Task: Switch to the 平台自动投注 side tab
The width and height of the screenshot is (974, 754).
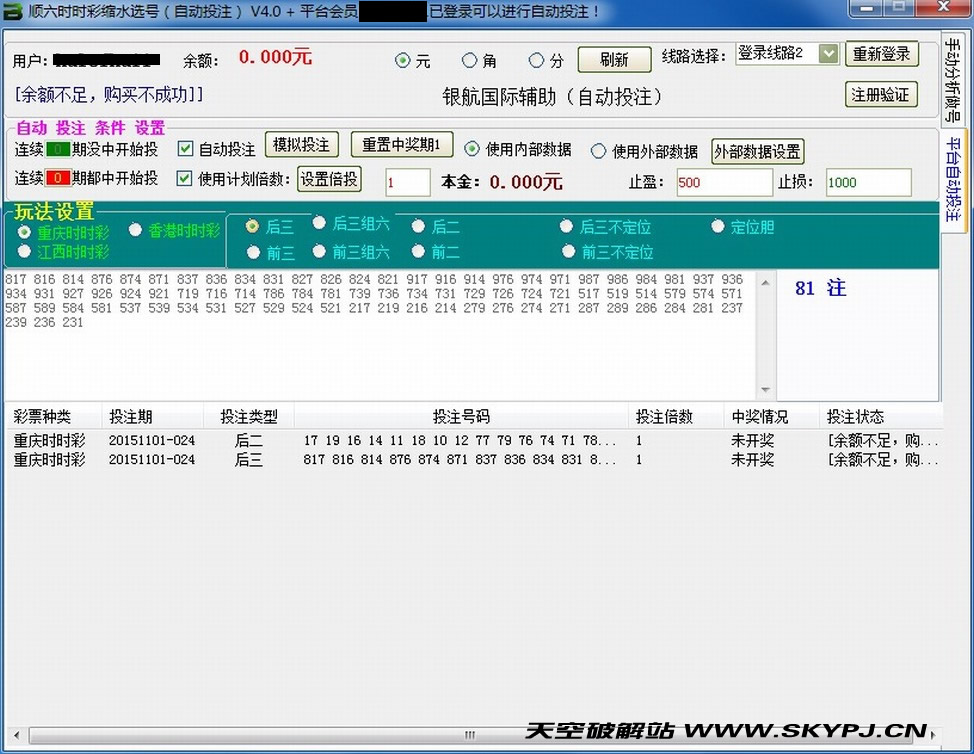Action: (954, 180)
